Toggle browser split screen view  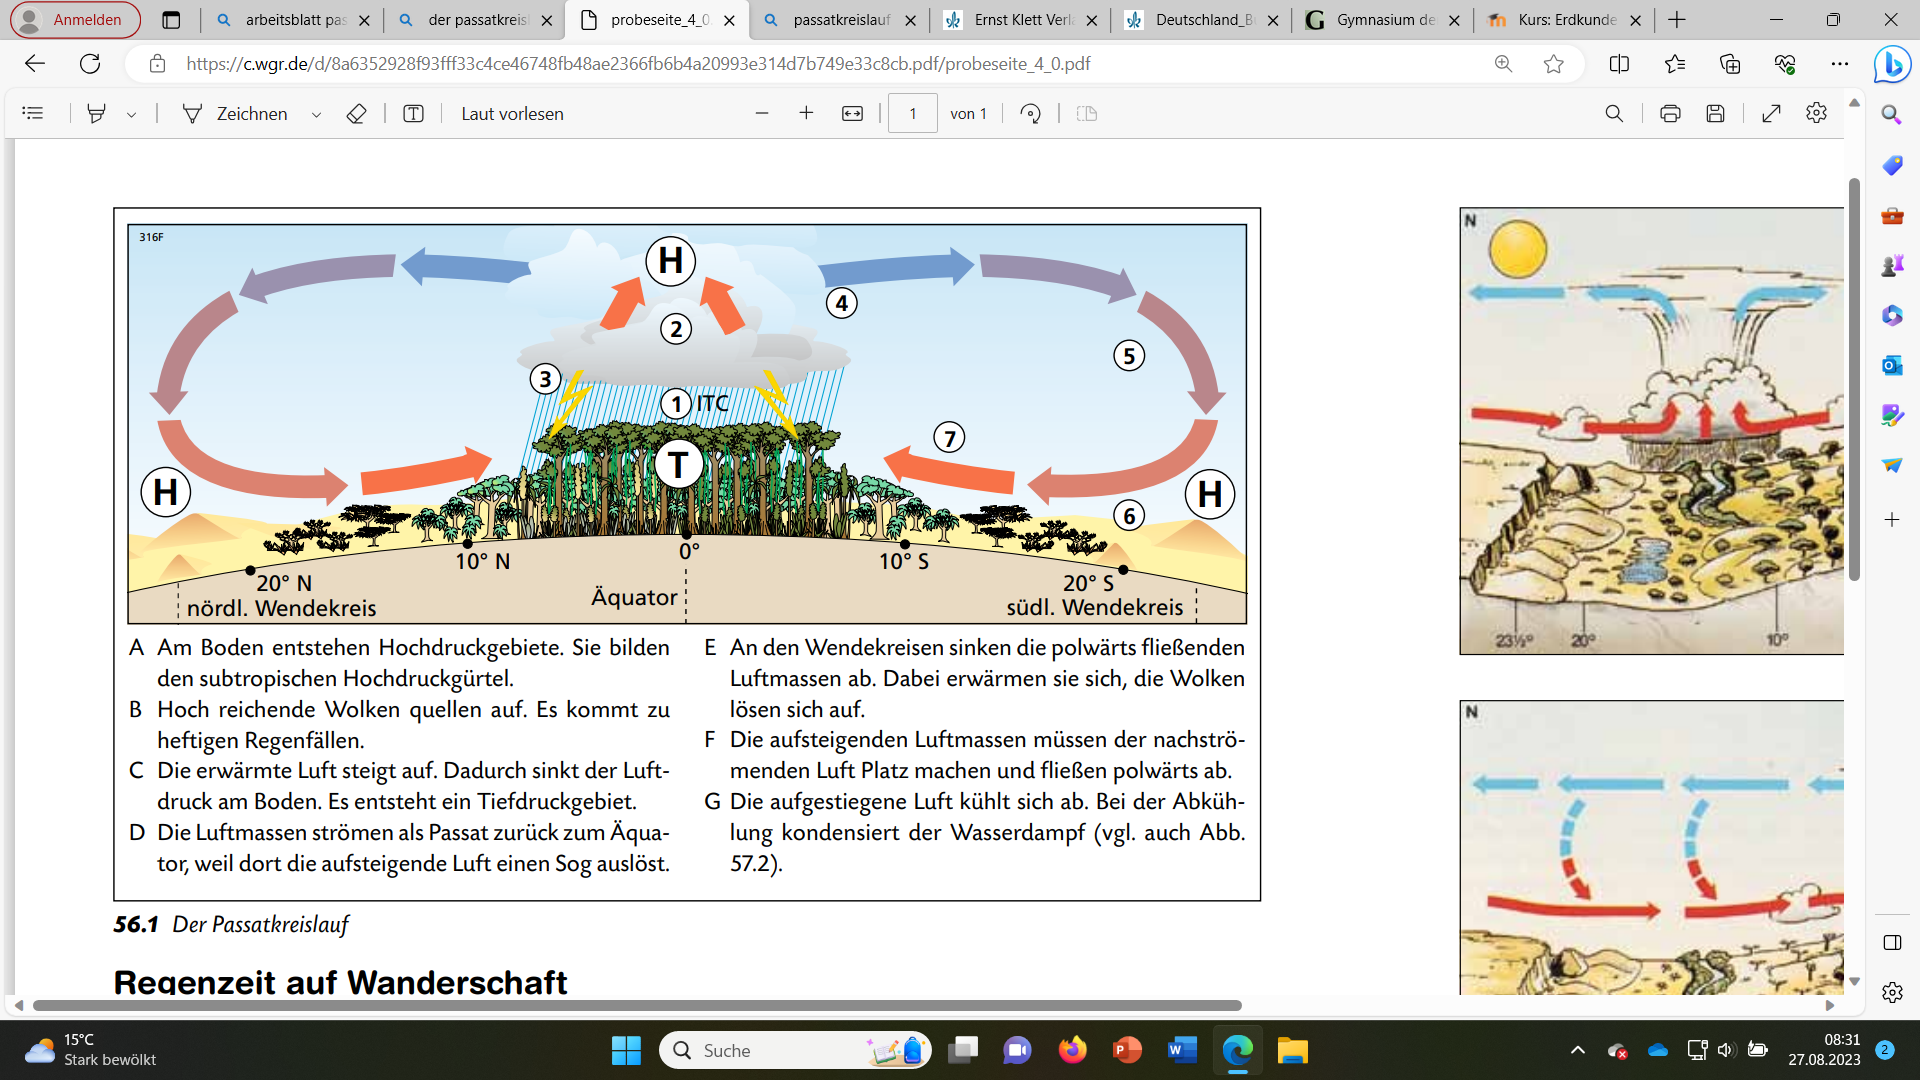click(1619, 64)
